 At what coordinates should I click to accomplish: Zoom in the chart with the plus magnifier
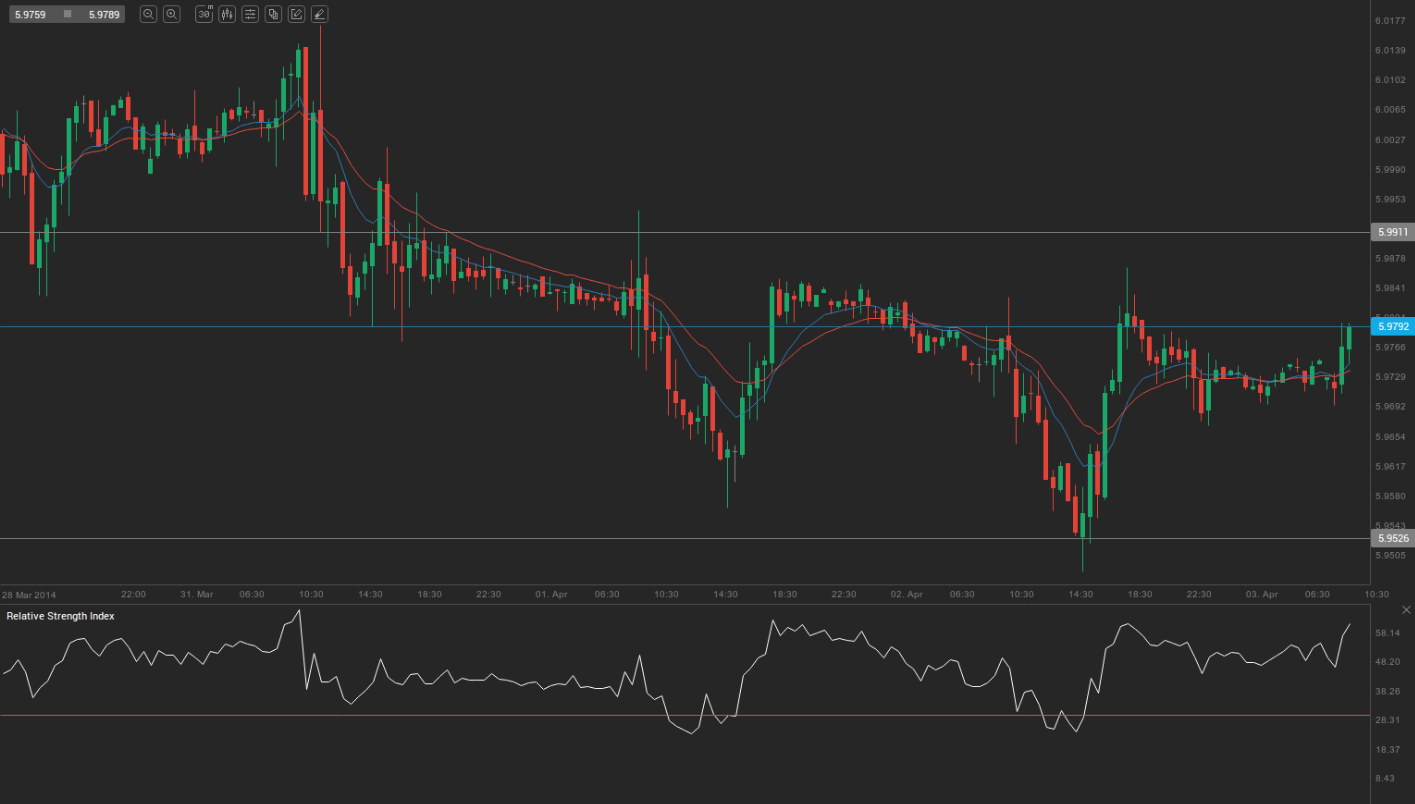(x=172, y=14)
